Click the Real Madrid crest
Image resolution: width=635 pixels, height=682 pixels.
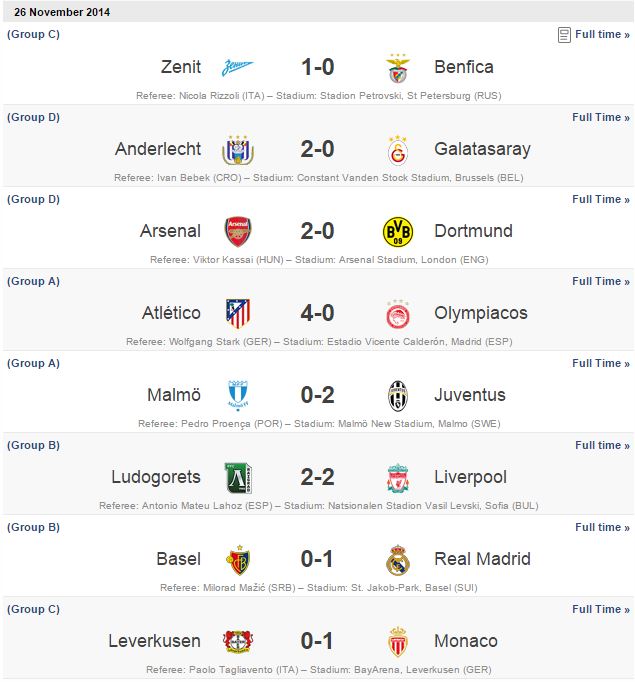398,560
